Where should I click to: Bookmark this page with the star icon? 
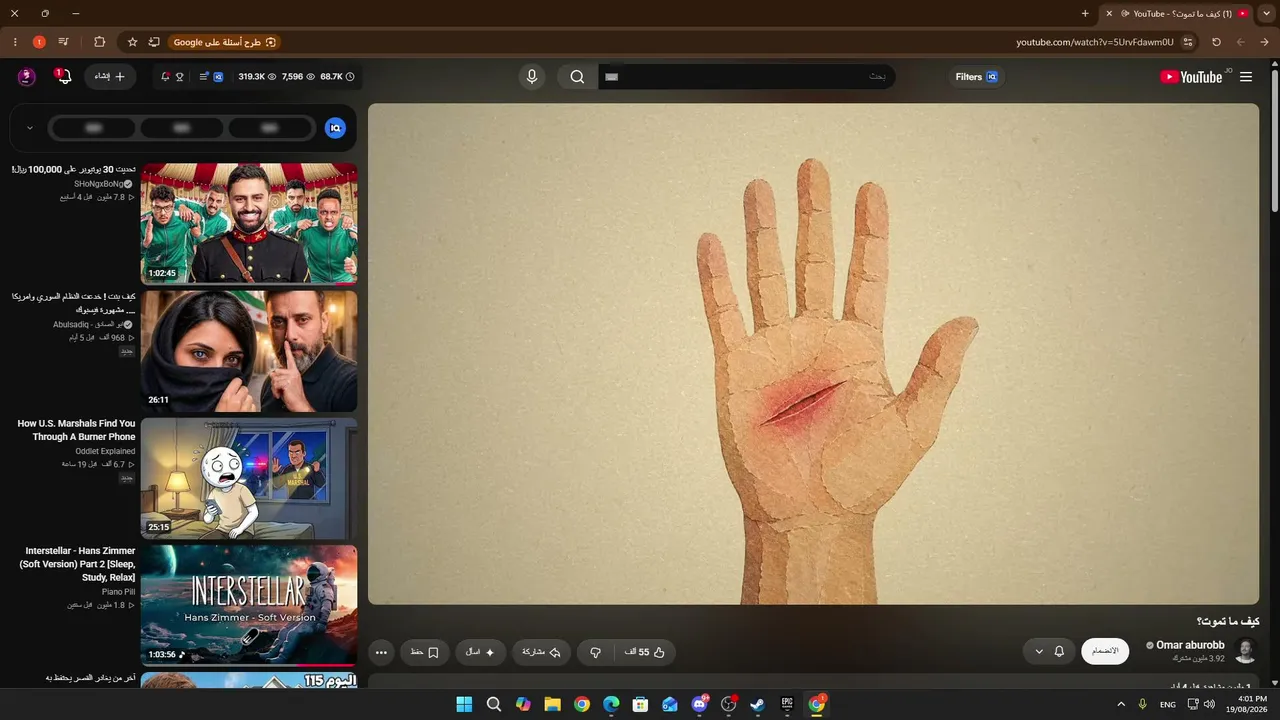coord(132,42)
